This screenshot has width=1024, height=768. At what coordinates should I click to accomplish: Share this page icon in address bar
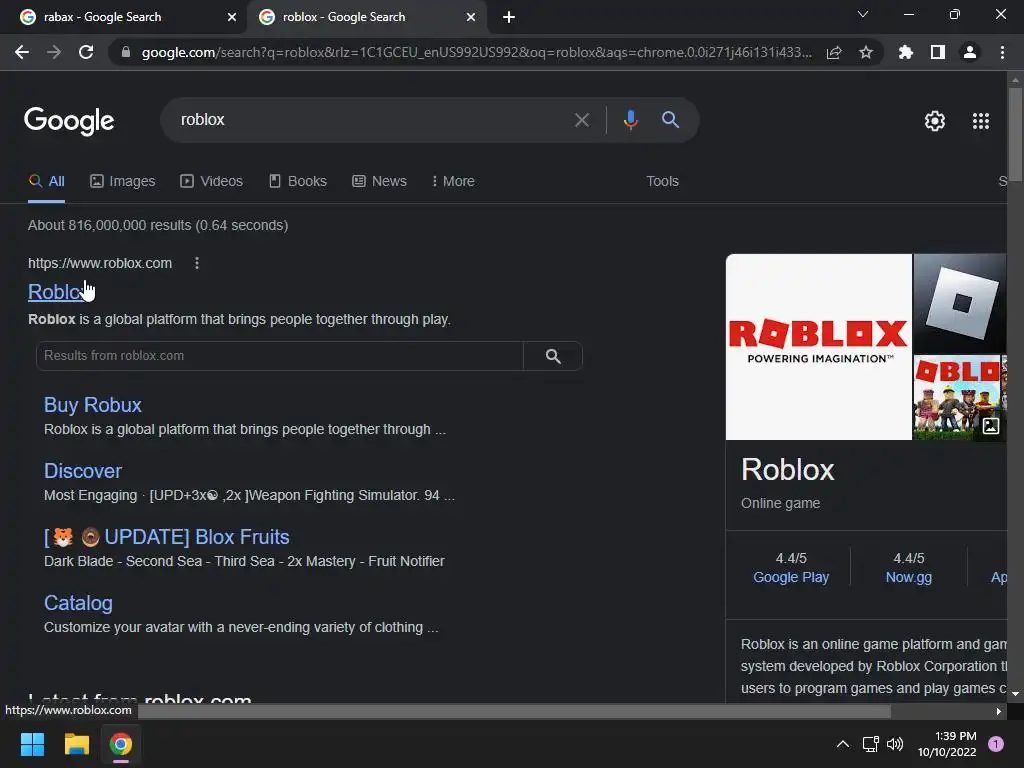pyautogui.click(x=834, y=52)
